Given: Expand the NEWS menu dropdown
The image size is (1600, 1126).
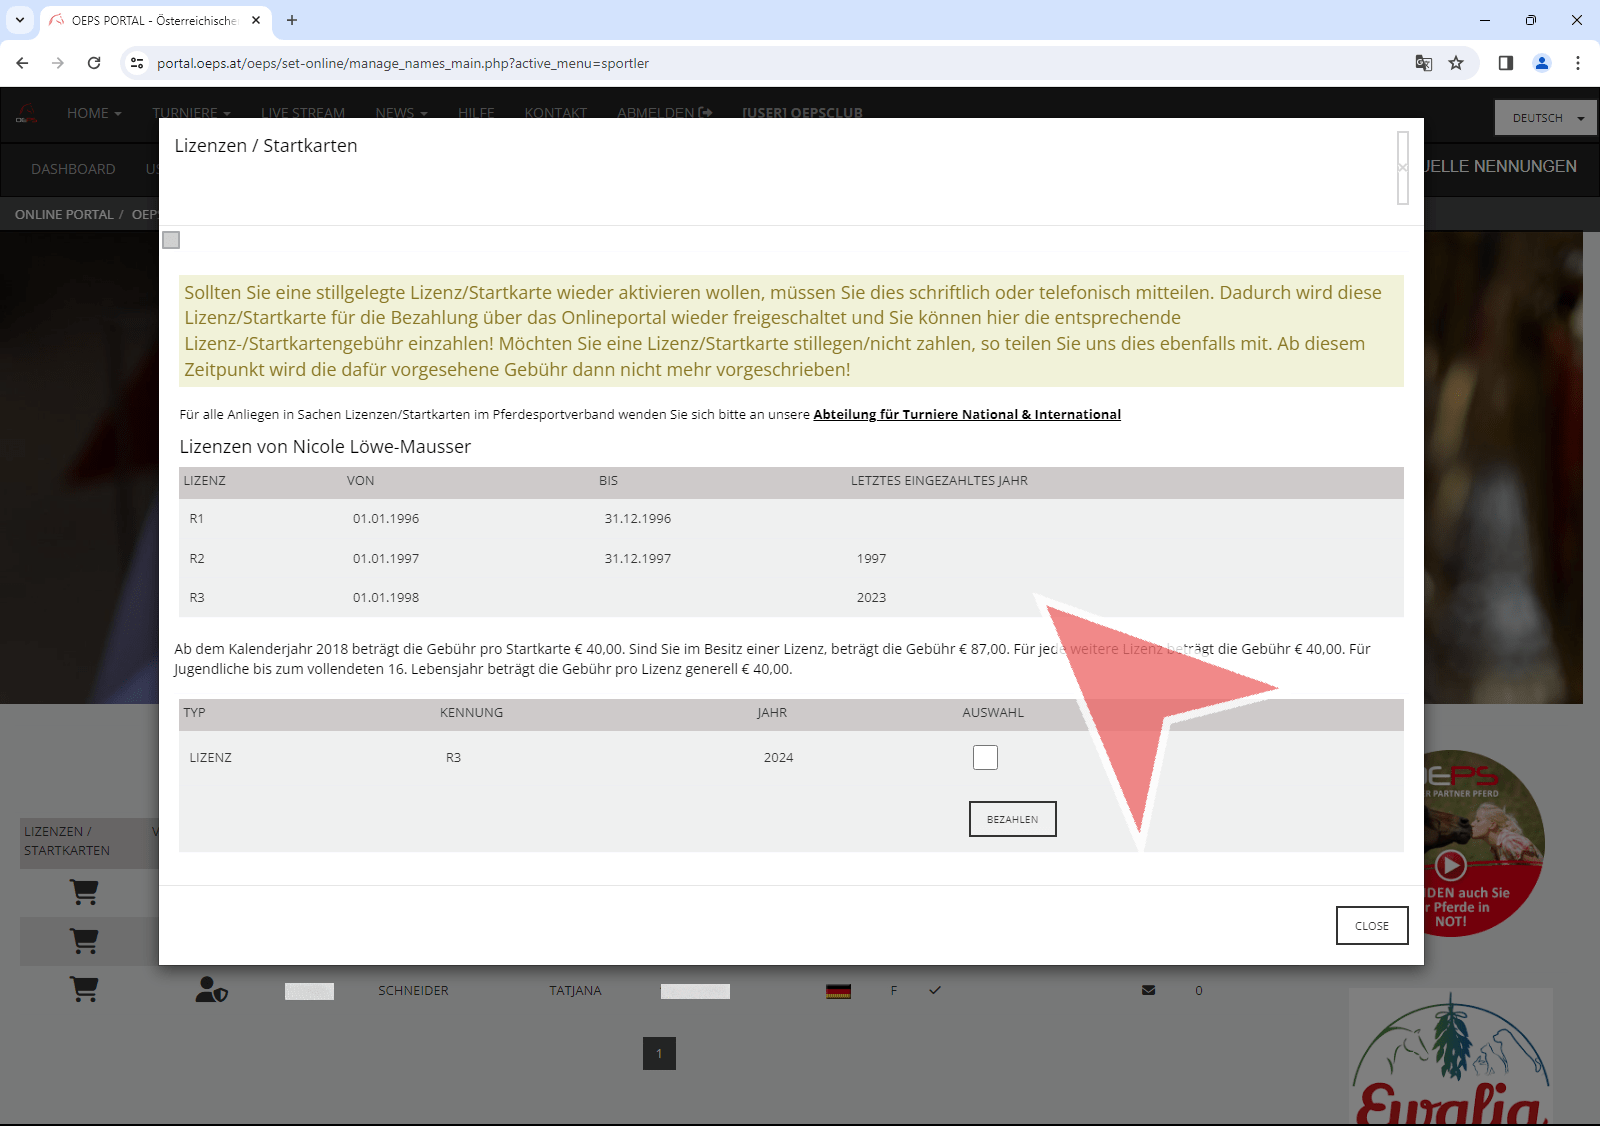Looking at the screenshot, I should [401, 113].
